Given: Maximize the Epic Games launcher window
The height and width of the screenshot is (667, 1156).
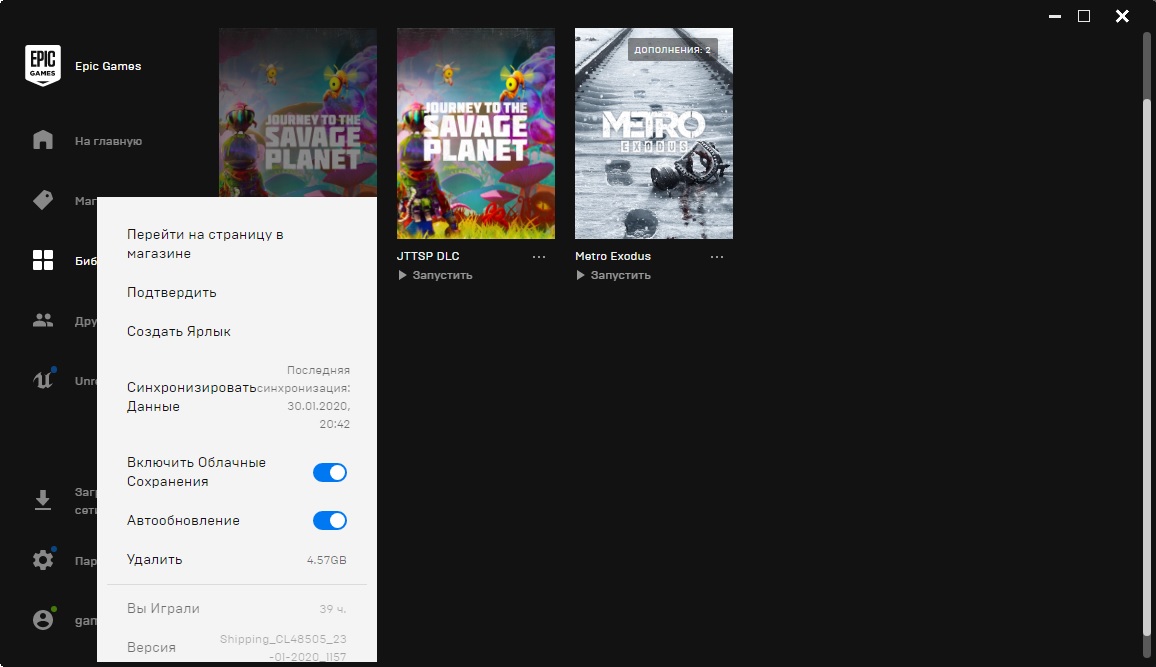Looking at the screenshot, I should coord(1084,16).
